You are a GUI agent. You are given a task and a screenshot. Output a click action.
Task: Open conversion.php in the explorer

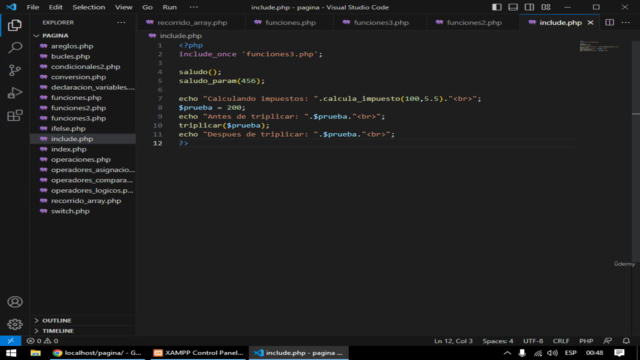83,77
